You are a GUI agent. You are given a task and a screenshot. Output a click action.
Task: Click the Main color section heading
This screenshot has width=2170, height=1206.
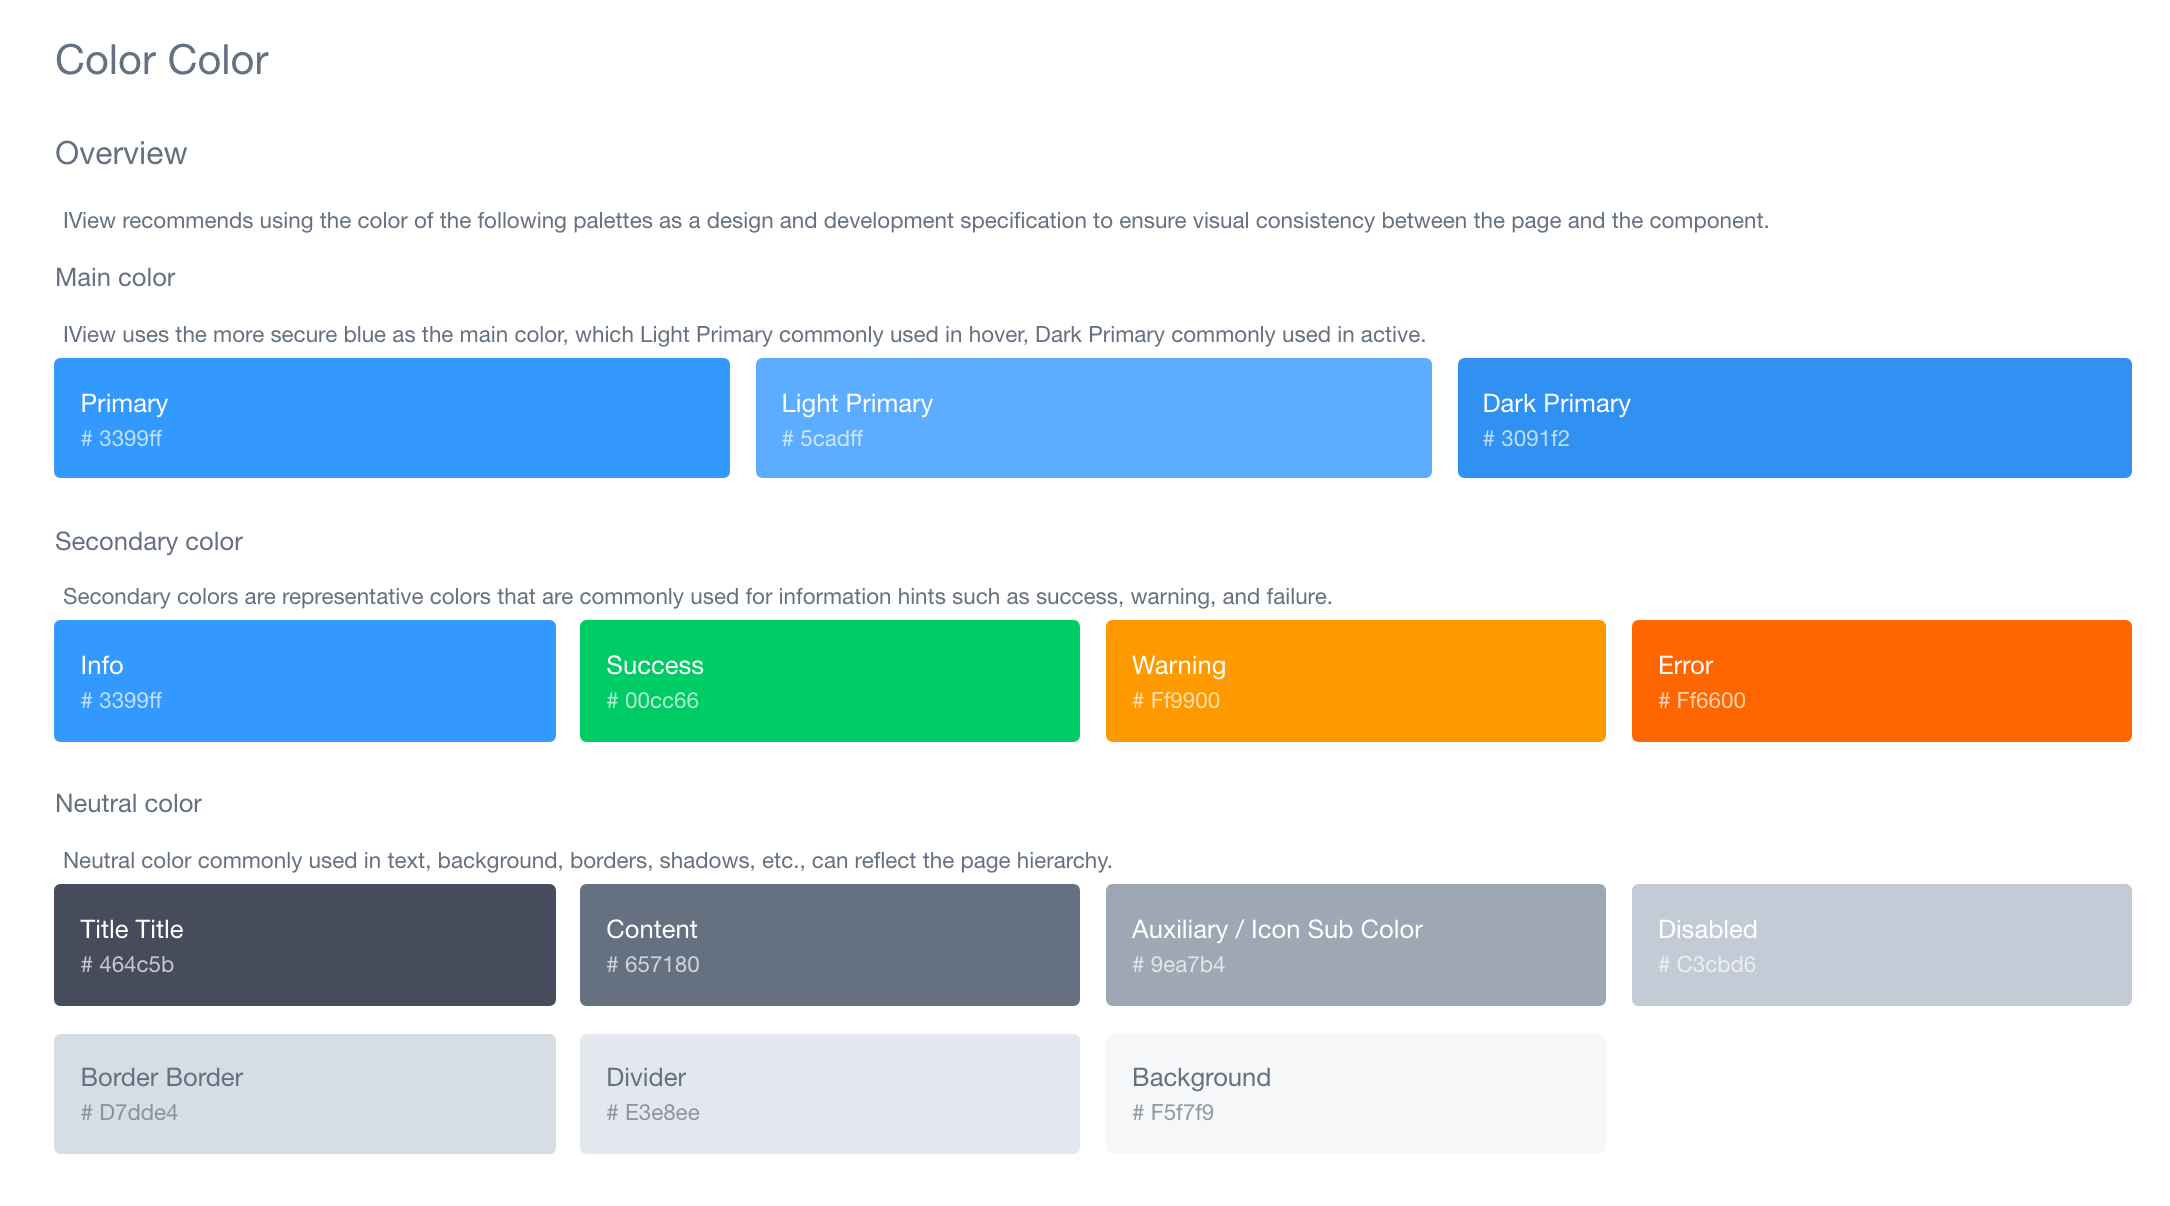tap(115, 277)
